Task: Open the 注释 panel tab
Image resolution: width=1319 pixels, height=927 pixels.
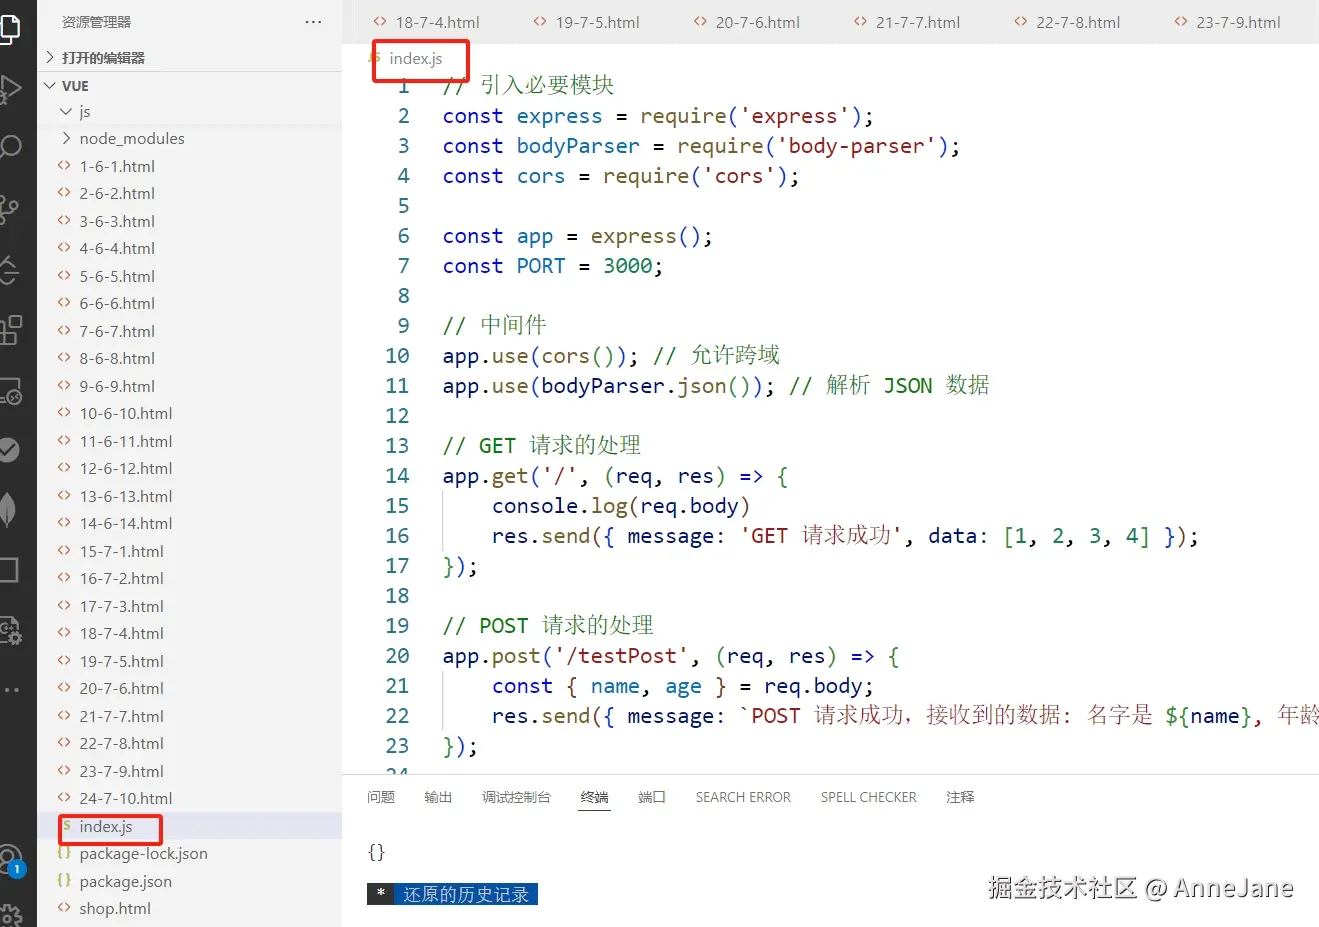Action: pos(960,797)
